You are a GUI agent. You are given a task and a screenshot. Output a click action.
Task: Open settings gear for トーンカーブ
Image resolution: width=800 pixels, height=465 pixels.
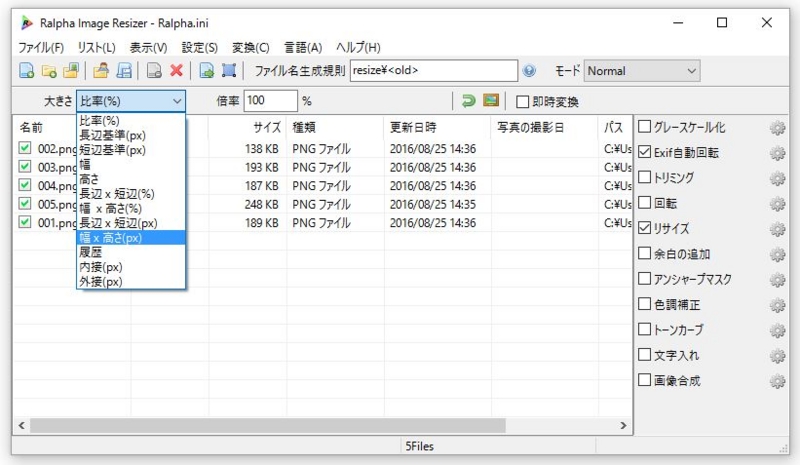pyautogui.click(x=778, y=330)
